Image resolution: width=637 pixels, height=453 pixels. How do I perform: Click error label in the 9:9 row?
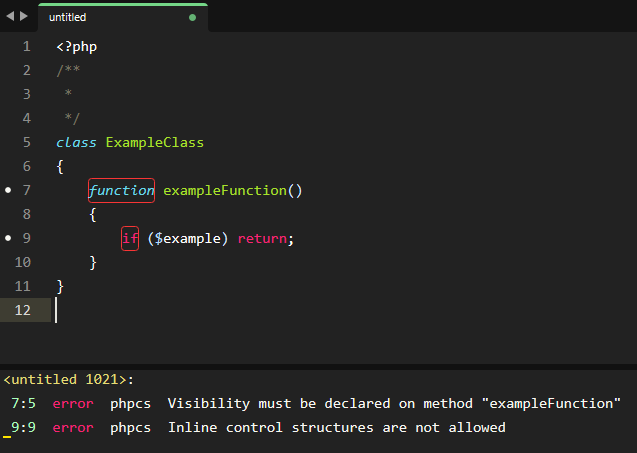tap(73, 428)
